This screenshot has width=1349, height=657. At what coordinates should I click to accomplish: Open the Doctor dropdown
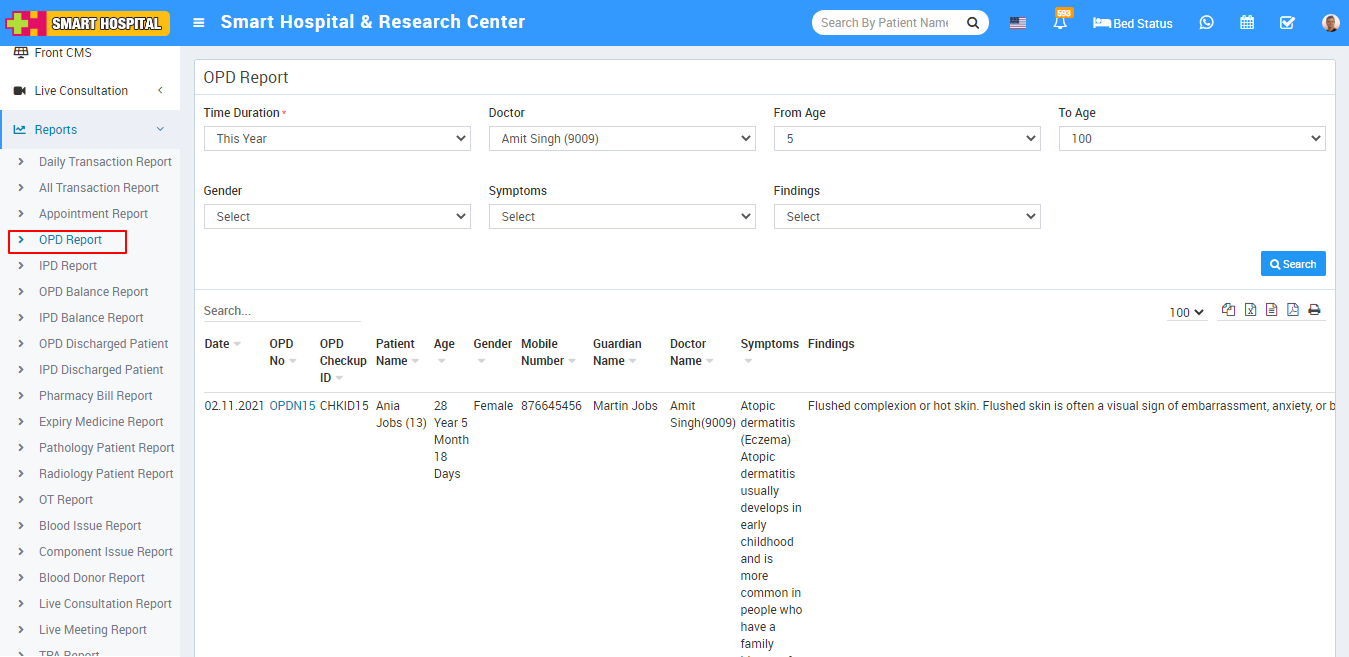pos(622,139)
